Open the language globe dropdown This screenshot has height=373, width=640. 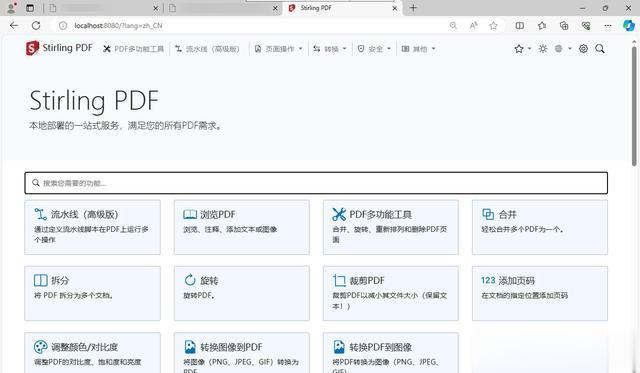point(563,49)
